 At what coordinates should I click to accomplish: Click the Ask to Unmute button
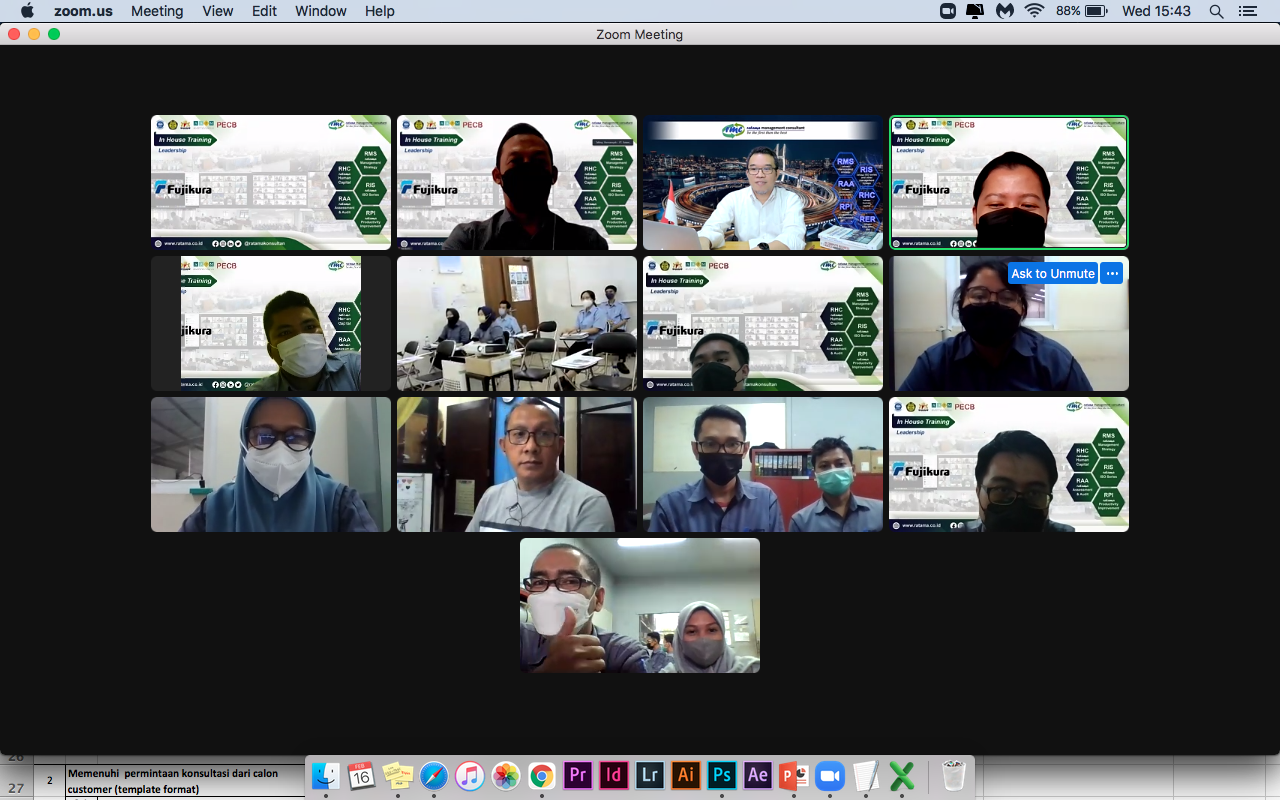(x=1052, y=274)
